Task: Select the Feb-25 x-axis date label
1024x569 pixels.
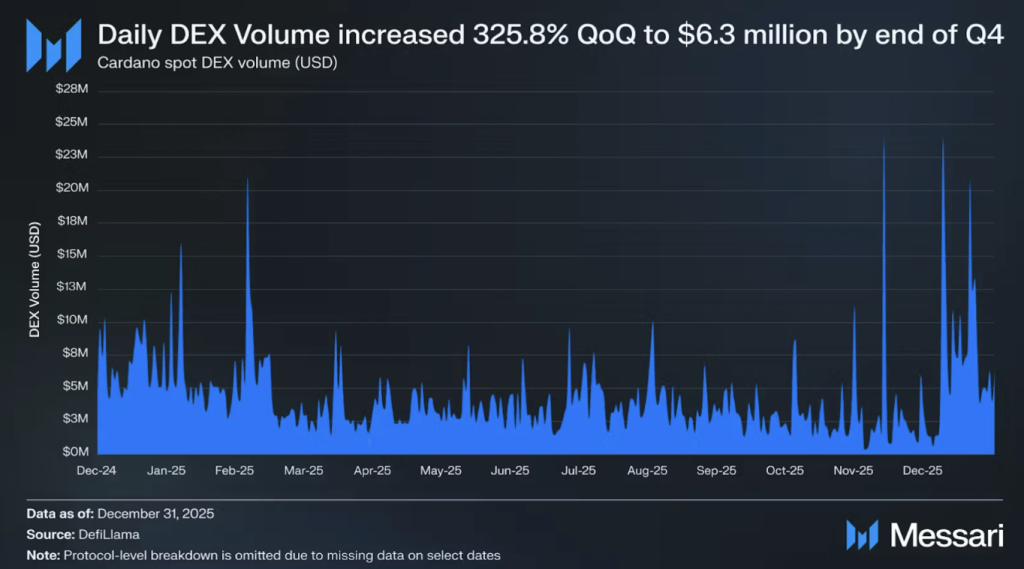Action: click(x=234, y=469)
